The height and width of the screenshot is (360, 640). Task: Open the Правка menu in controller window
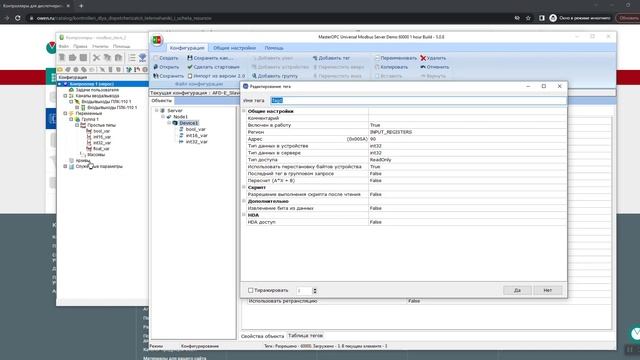[80, 47]
